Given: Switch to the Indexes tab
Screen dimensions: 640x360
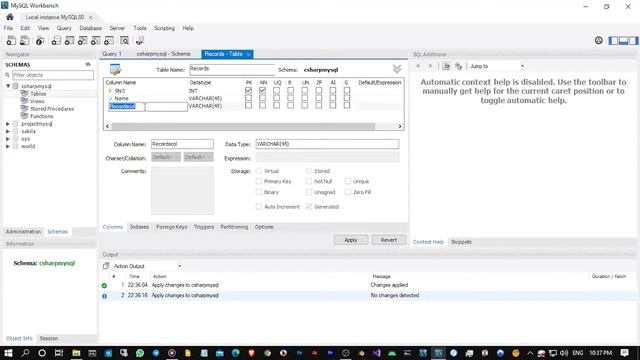Looking at the screenshot, I should pos(139,227).
